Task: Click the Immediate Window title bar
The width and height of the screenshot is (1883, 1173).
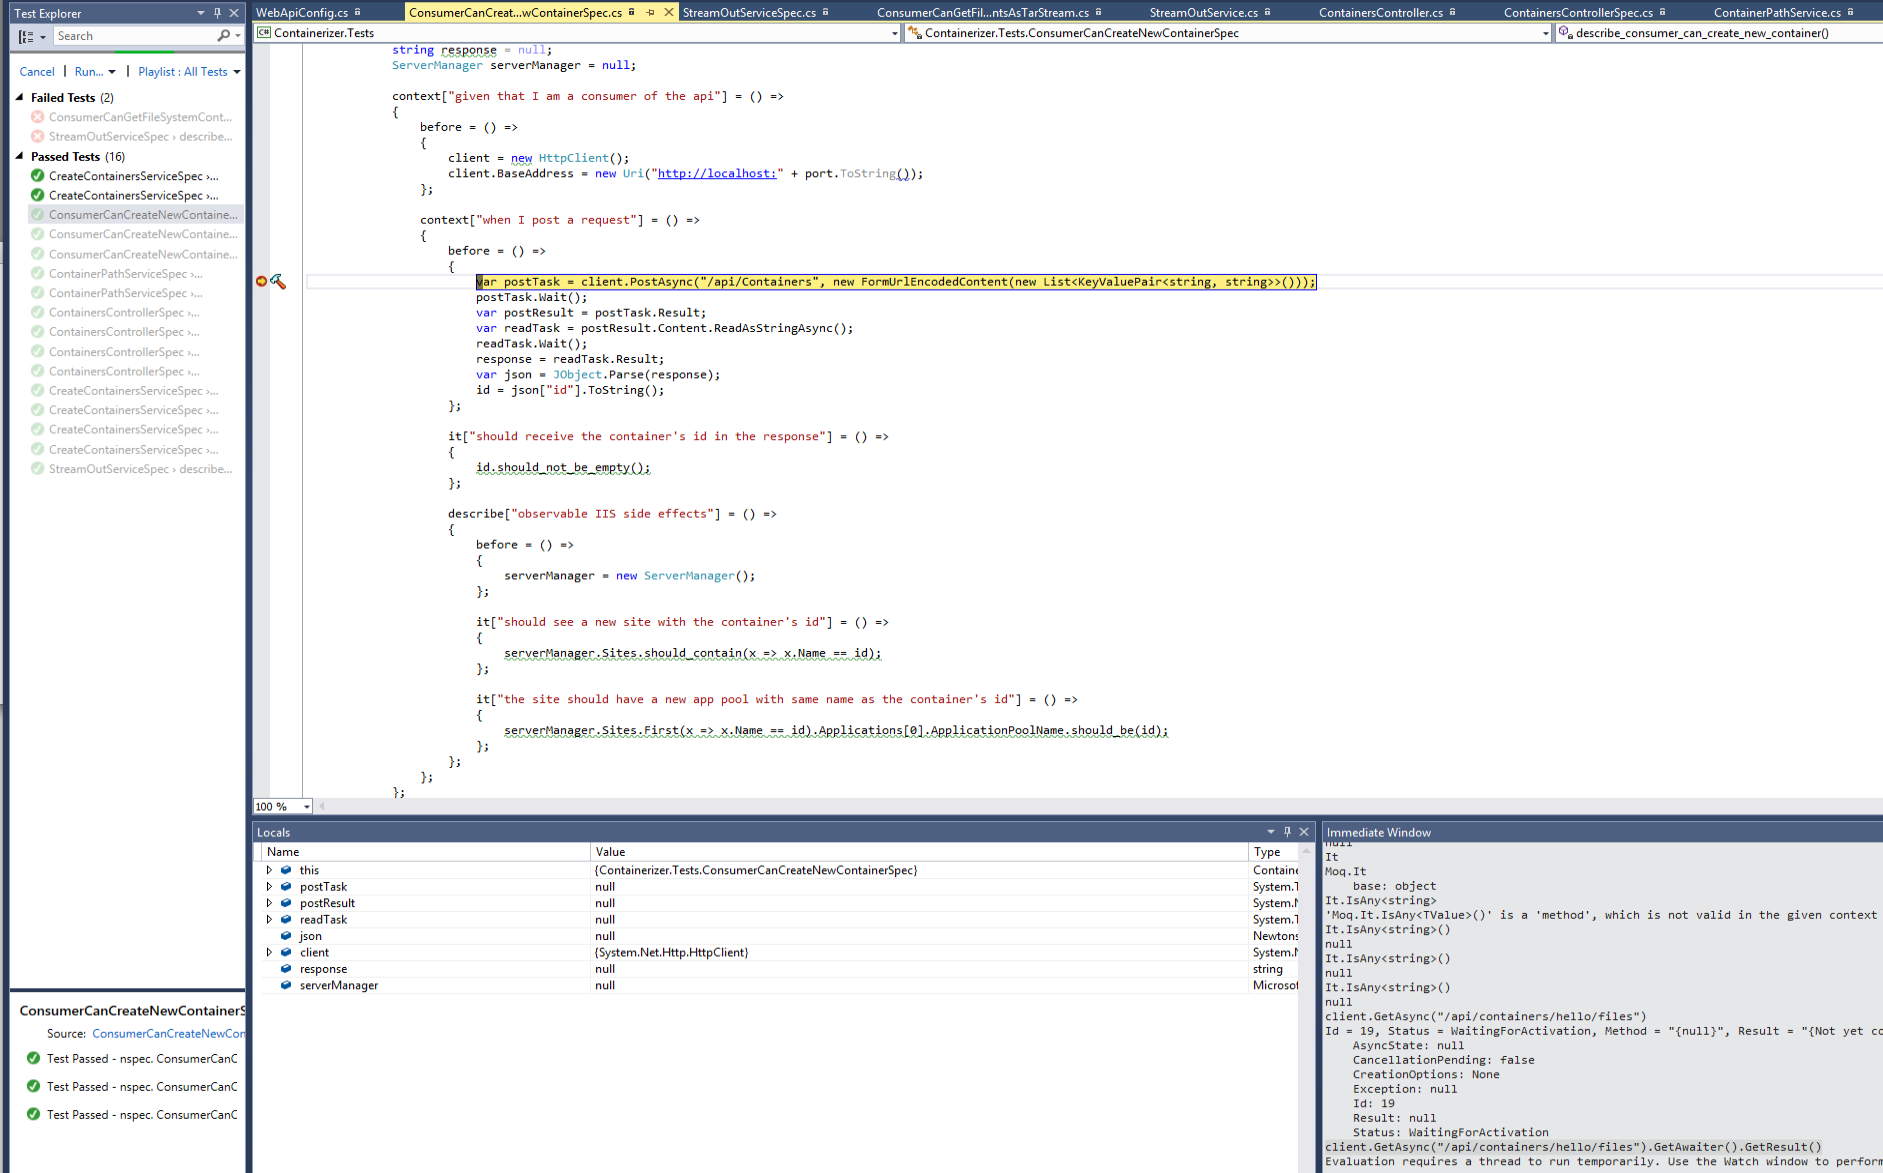Action: point(1602,832)
